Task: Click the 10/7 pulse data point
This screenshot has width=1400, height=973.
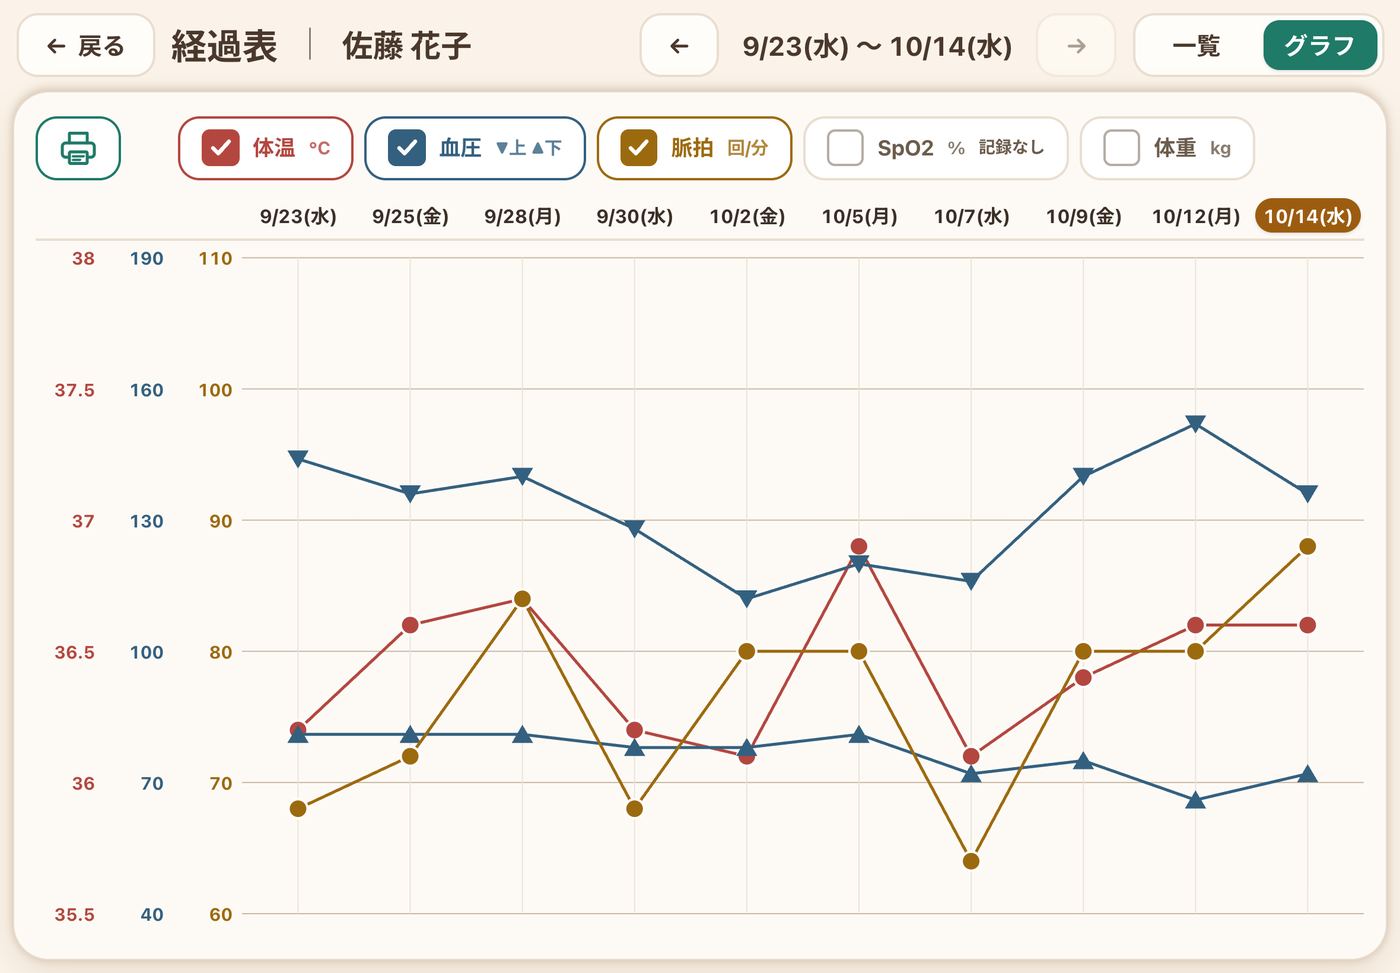Action: click(x=971, y=861)
